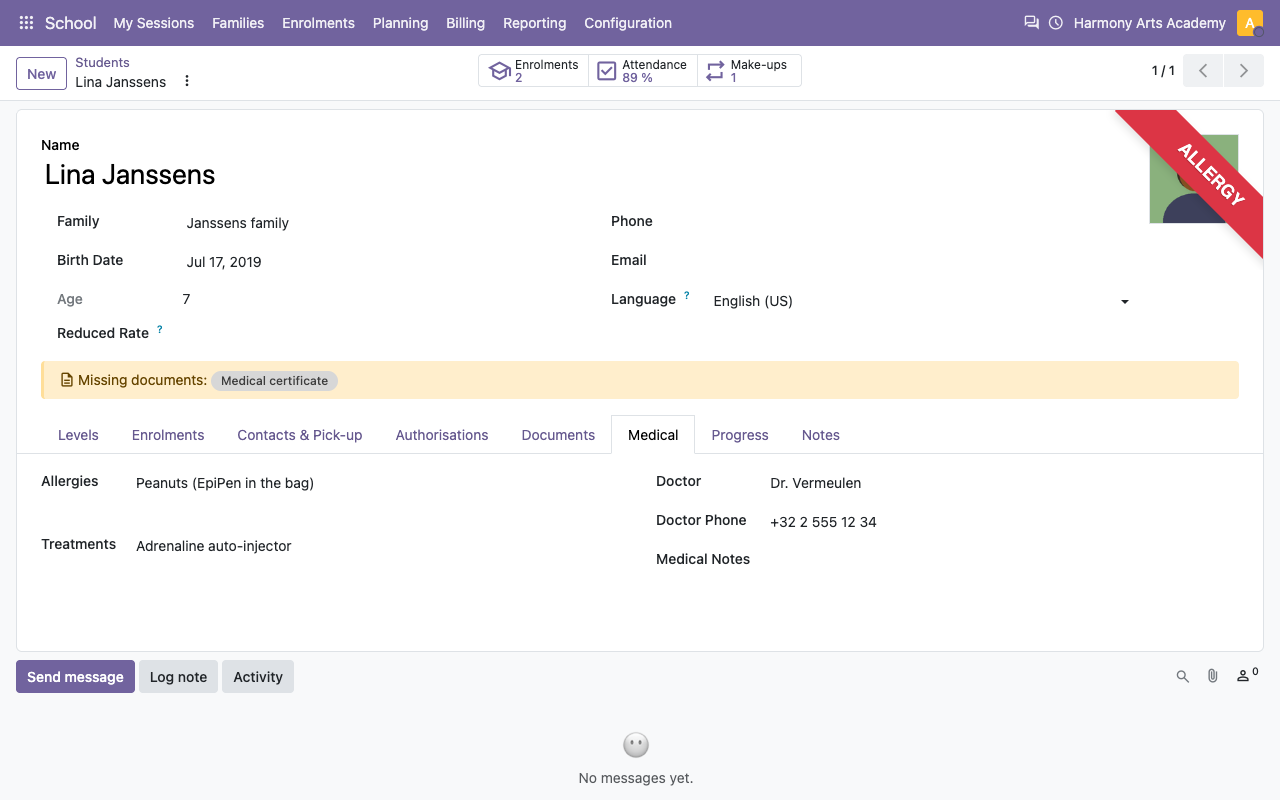Open the Enrolments top menu

pos(318,23)
